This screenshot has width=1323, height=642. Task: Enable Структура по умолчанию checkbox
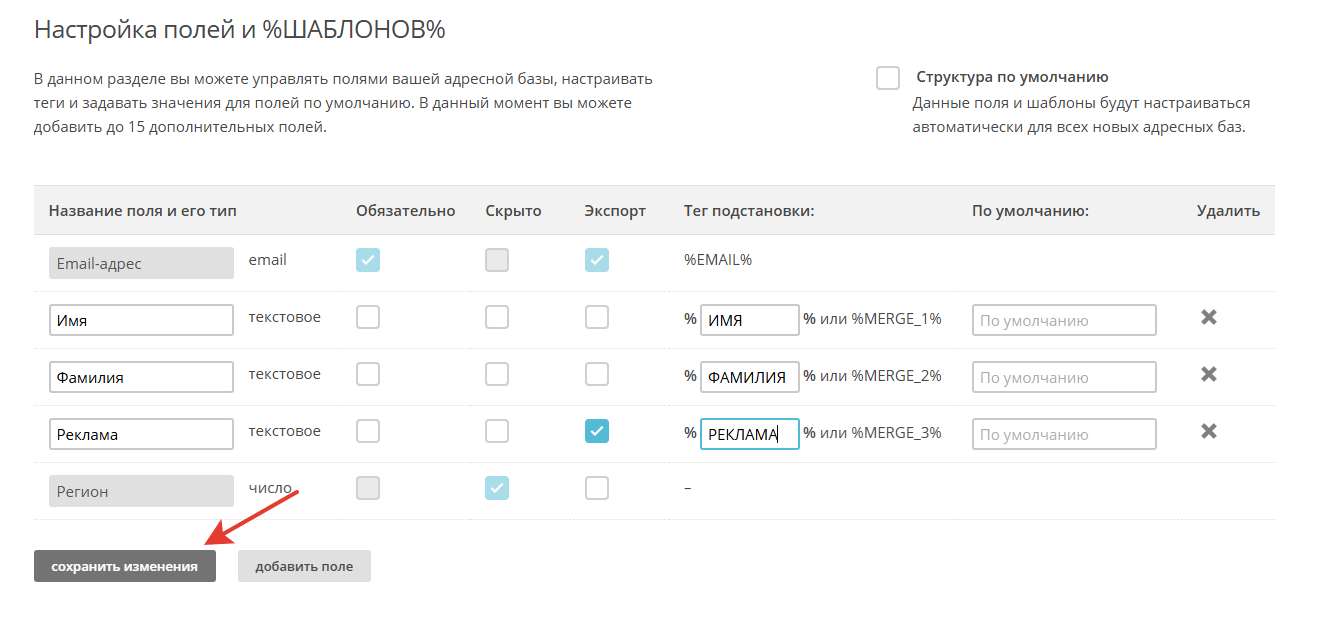point(887,78)
